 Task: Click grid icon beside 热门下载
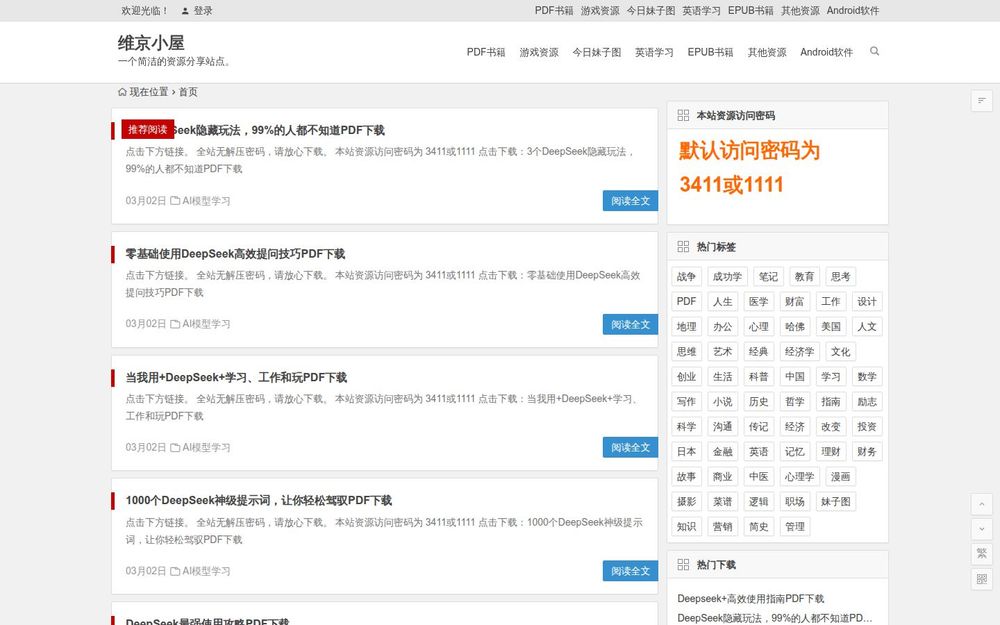683,564
